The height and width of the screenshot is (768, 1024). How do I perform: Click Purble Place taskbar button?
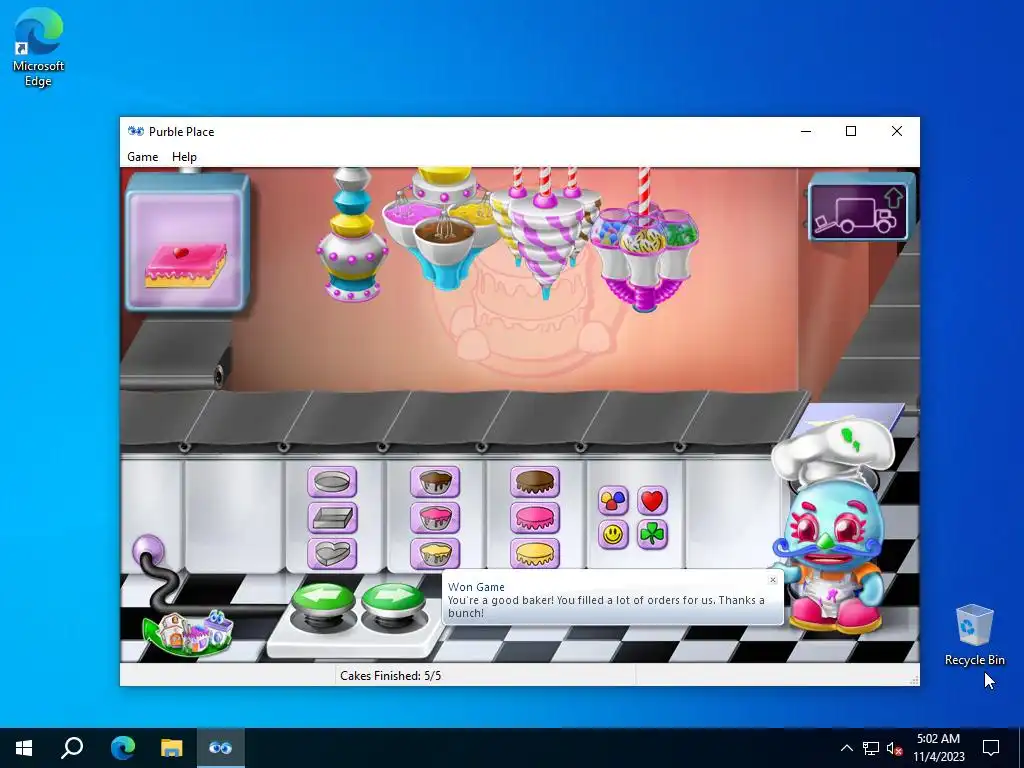220,748
